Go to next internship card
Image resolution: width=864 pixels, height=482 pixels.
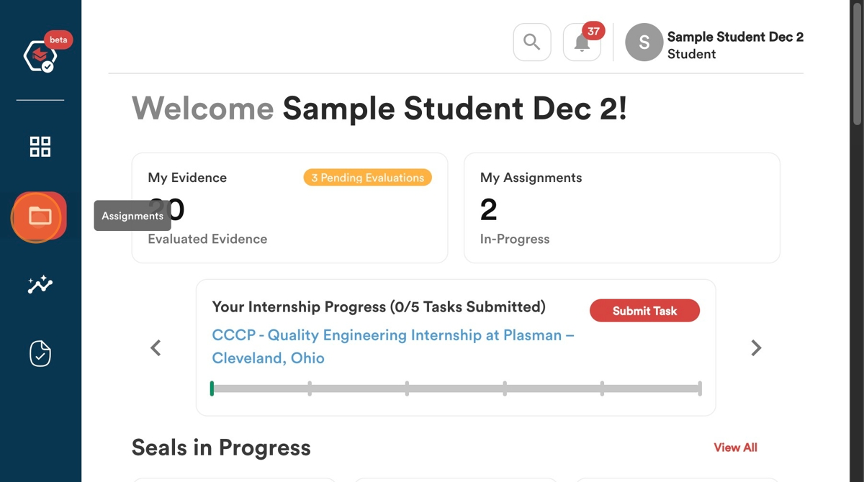(x=756, y=348)
